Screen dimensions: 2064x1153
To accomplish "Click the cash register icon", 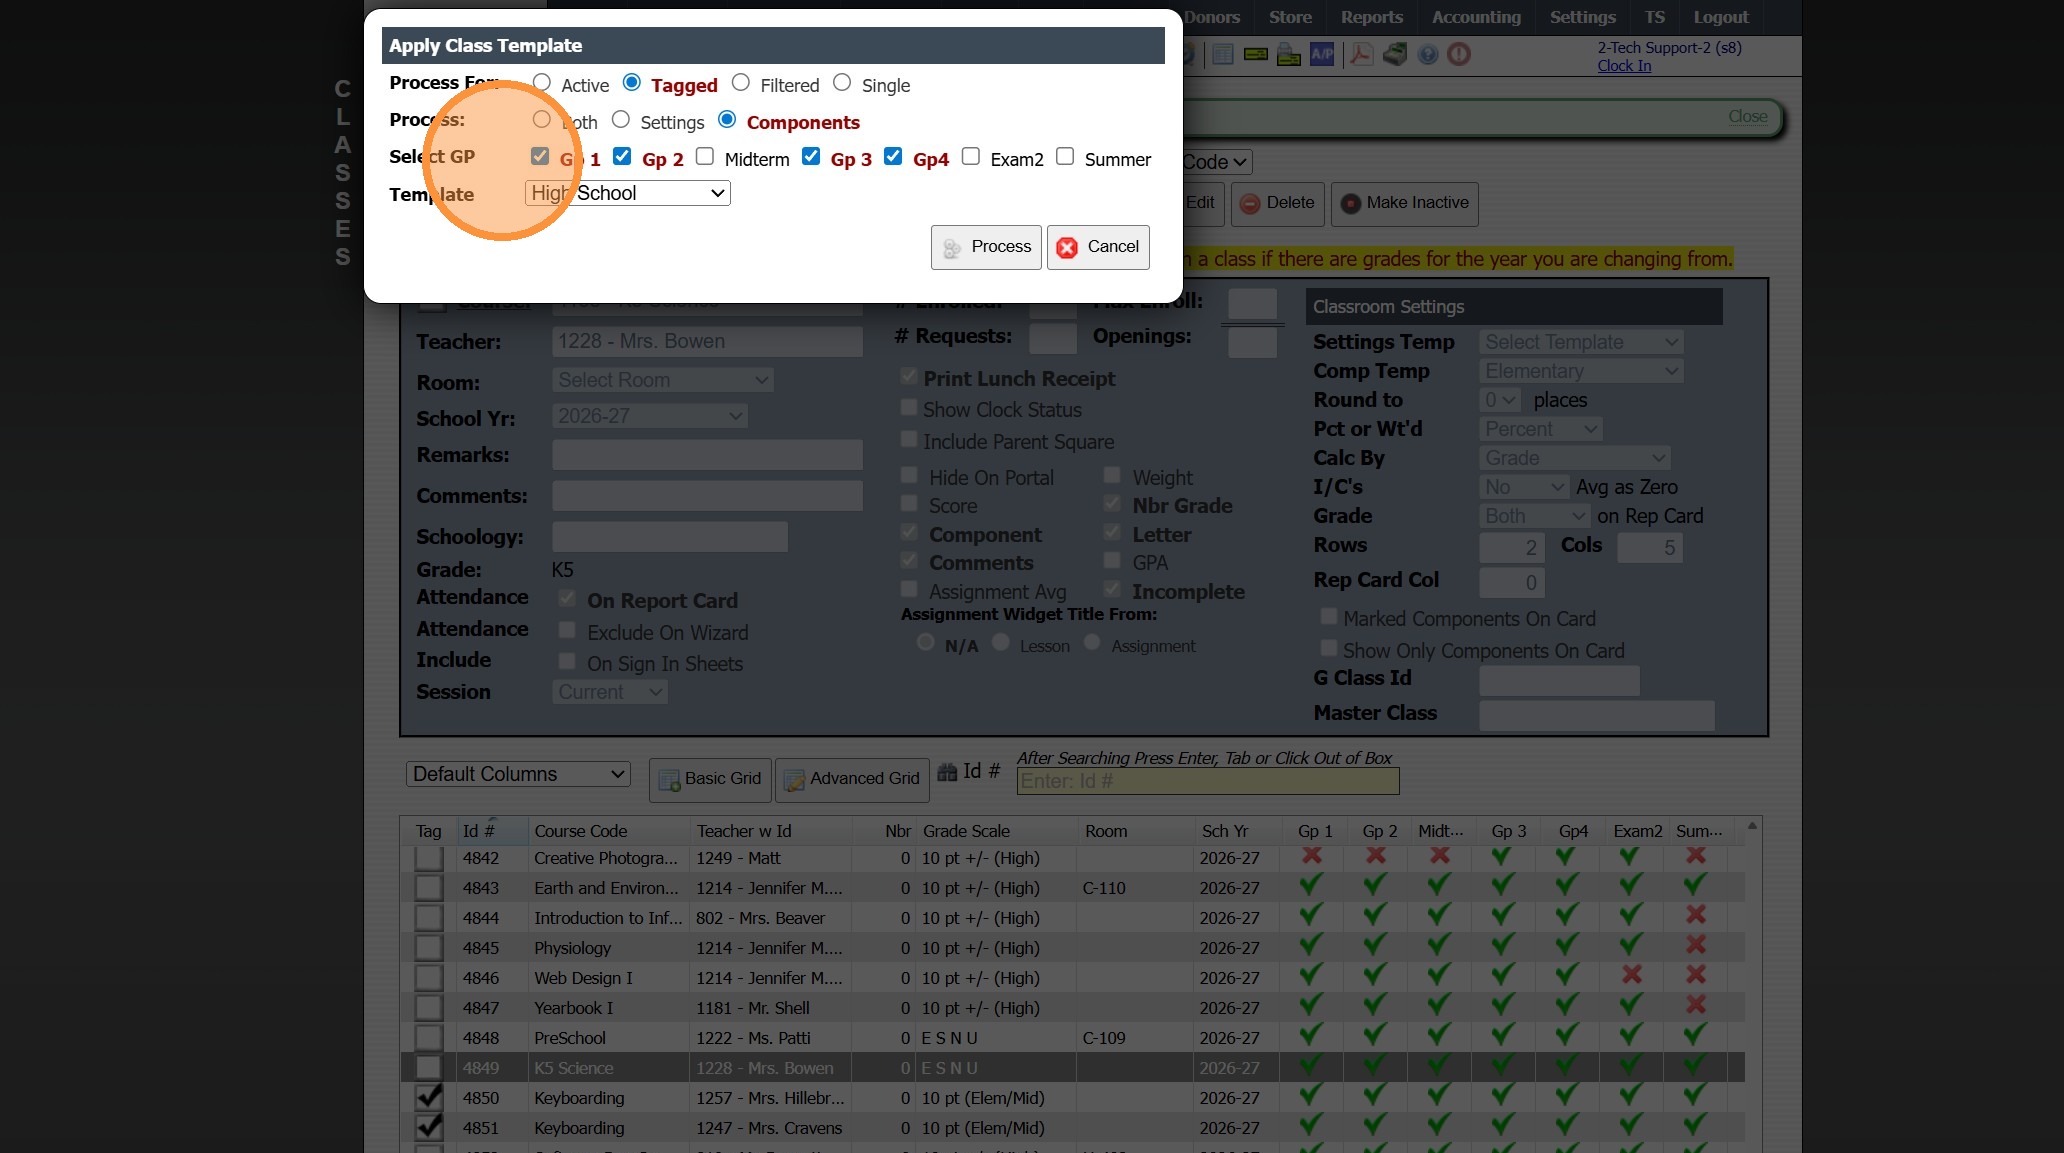I will coord(1395,54).
